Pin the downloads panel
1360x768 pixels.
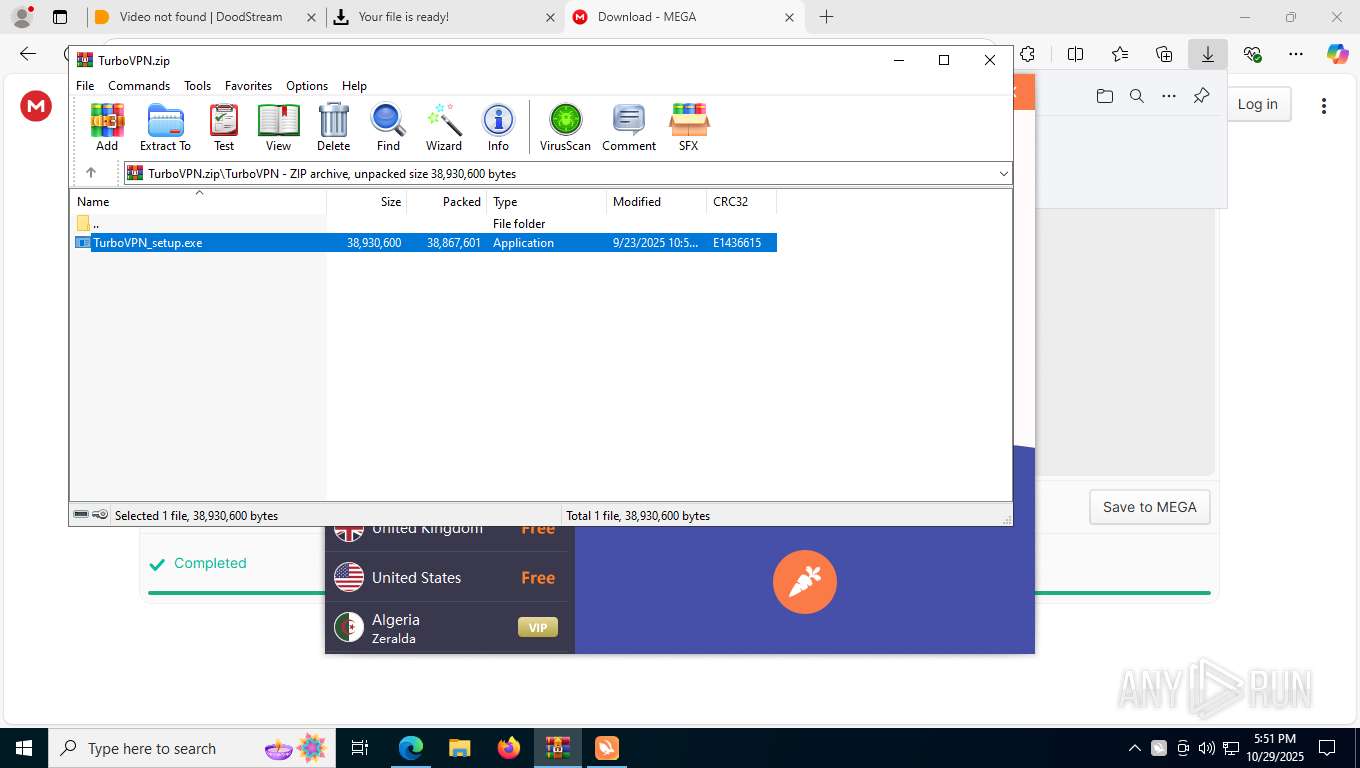pos(1201,96)
